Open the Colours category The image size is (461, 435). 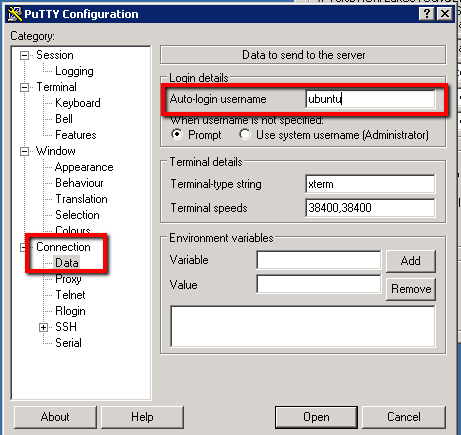click(x=73, y=230)
